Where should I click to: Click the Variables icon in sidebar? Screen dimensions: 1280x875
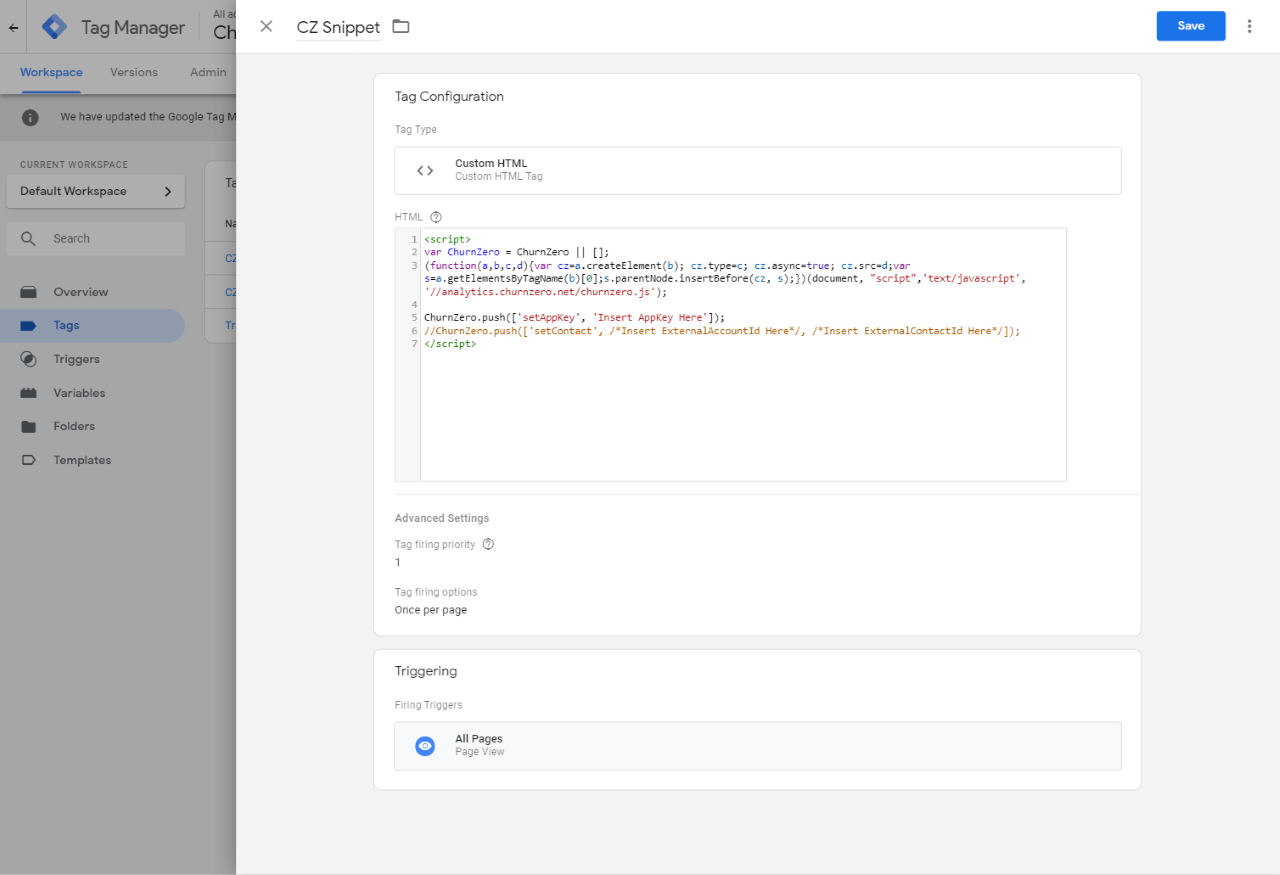coord(28,393)
